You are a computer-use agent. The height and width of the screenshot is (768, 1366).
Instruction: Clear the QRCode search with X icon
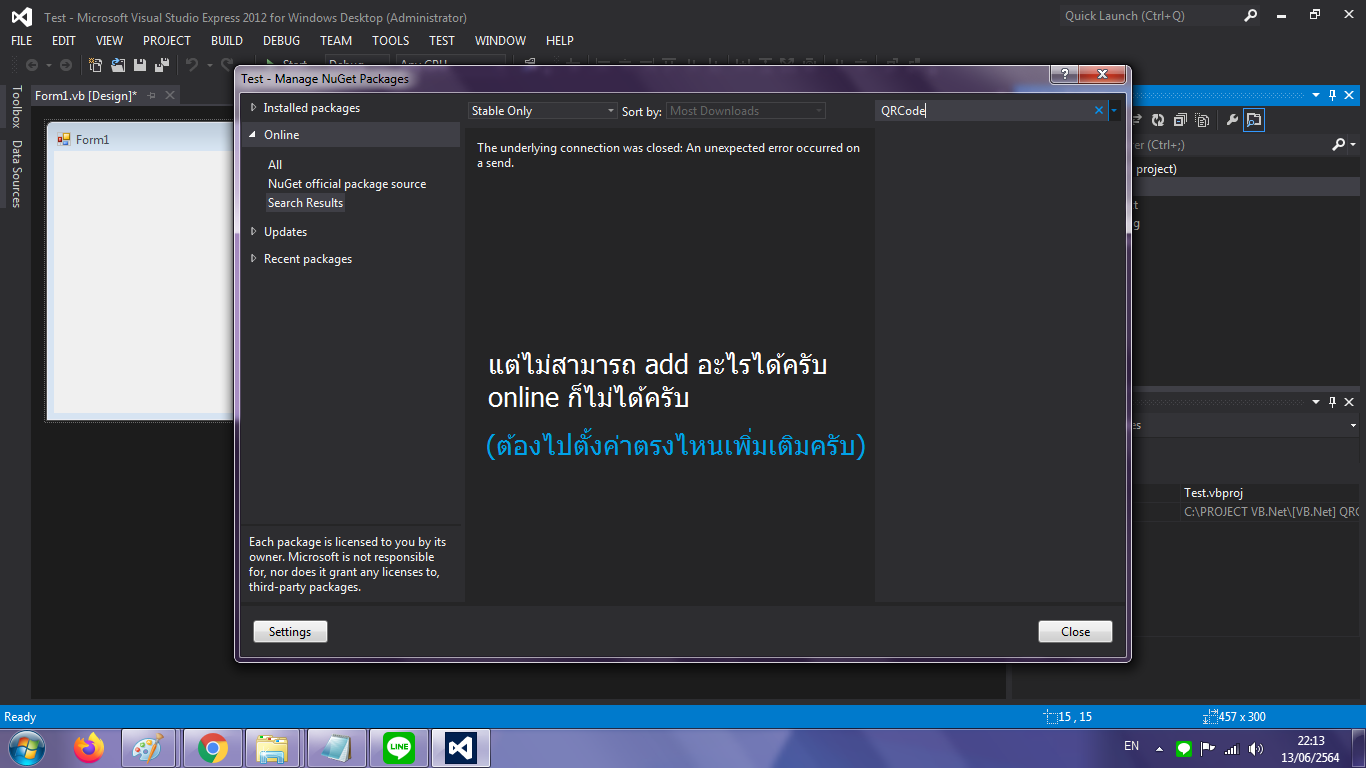pyautogui.click(x=1099, y=111)
